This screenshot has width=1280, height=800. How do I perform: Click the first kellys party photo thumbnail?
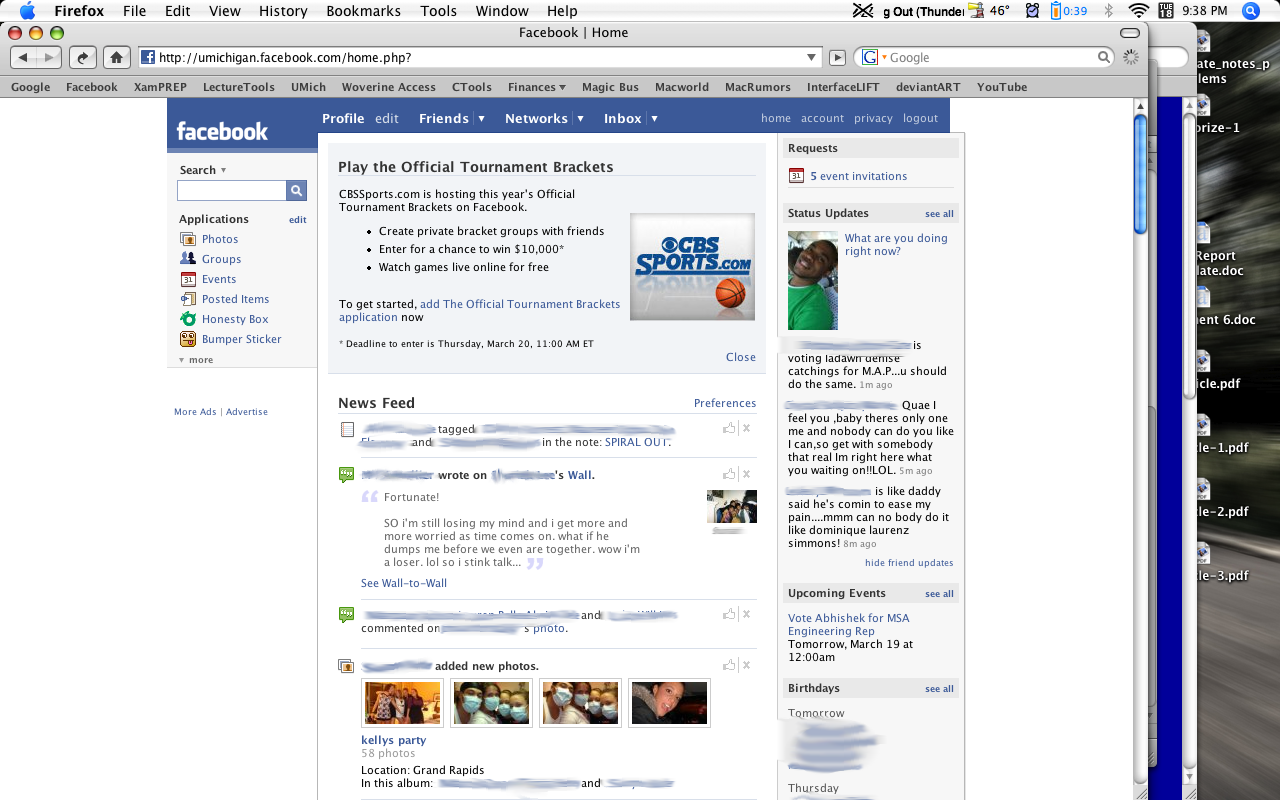point(403,703)
